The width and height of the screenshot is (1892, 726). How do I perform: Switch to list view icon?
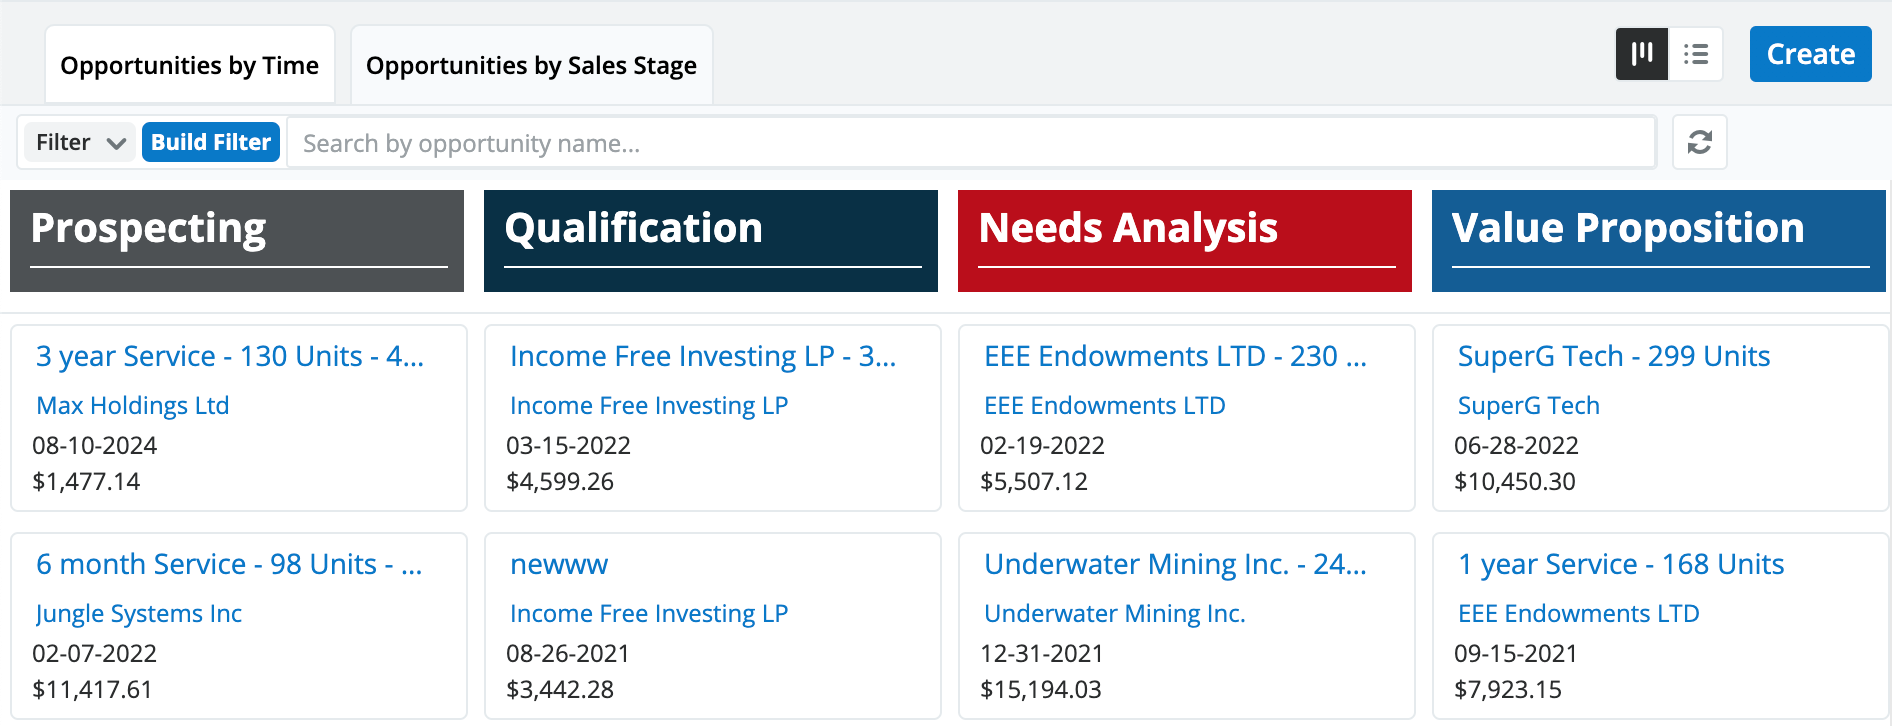click(x=1695, y=54)
